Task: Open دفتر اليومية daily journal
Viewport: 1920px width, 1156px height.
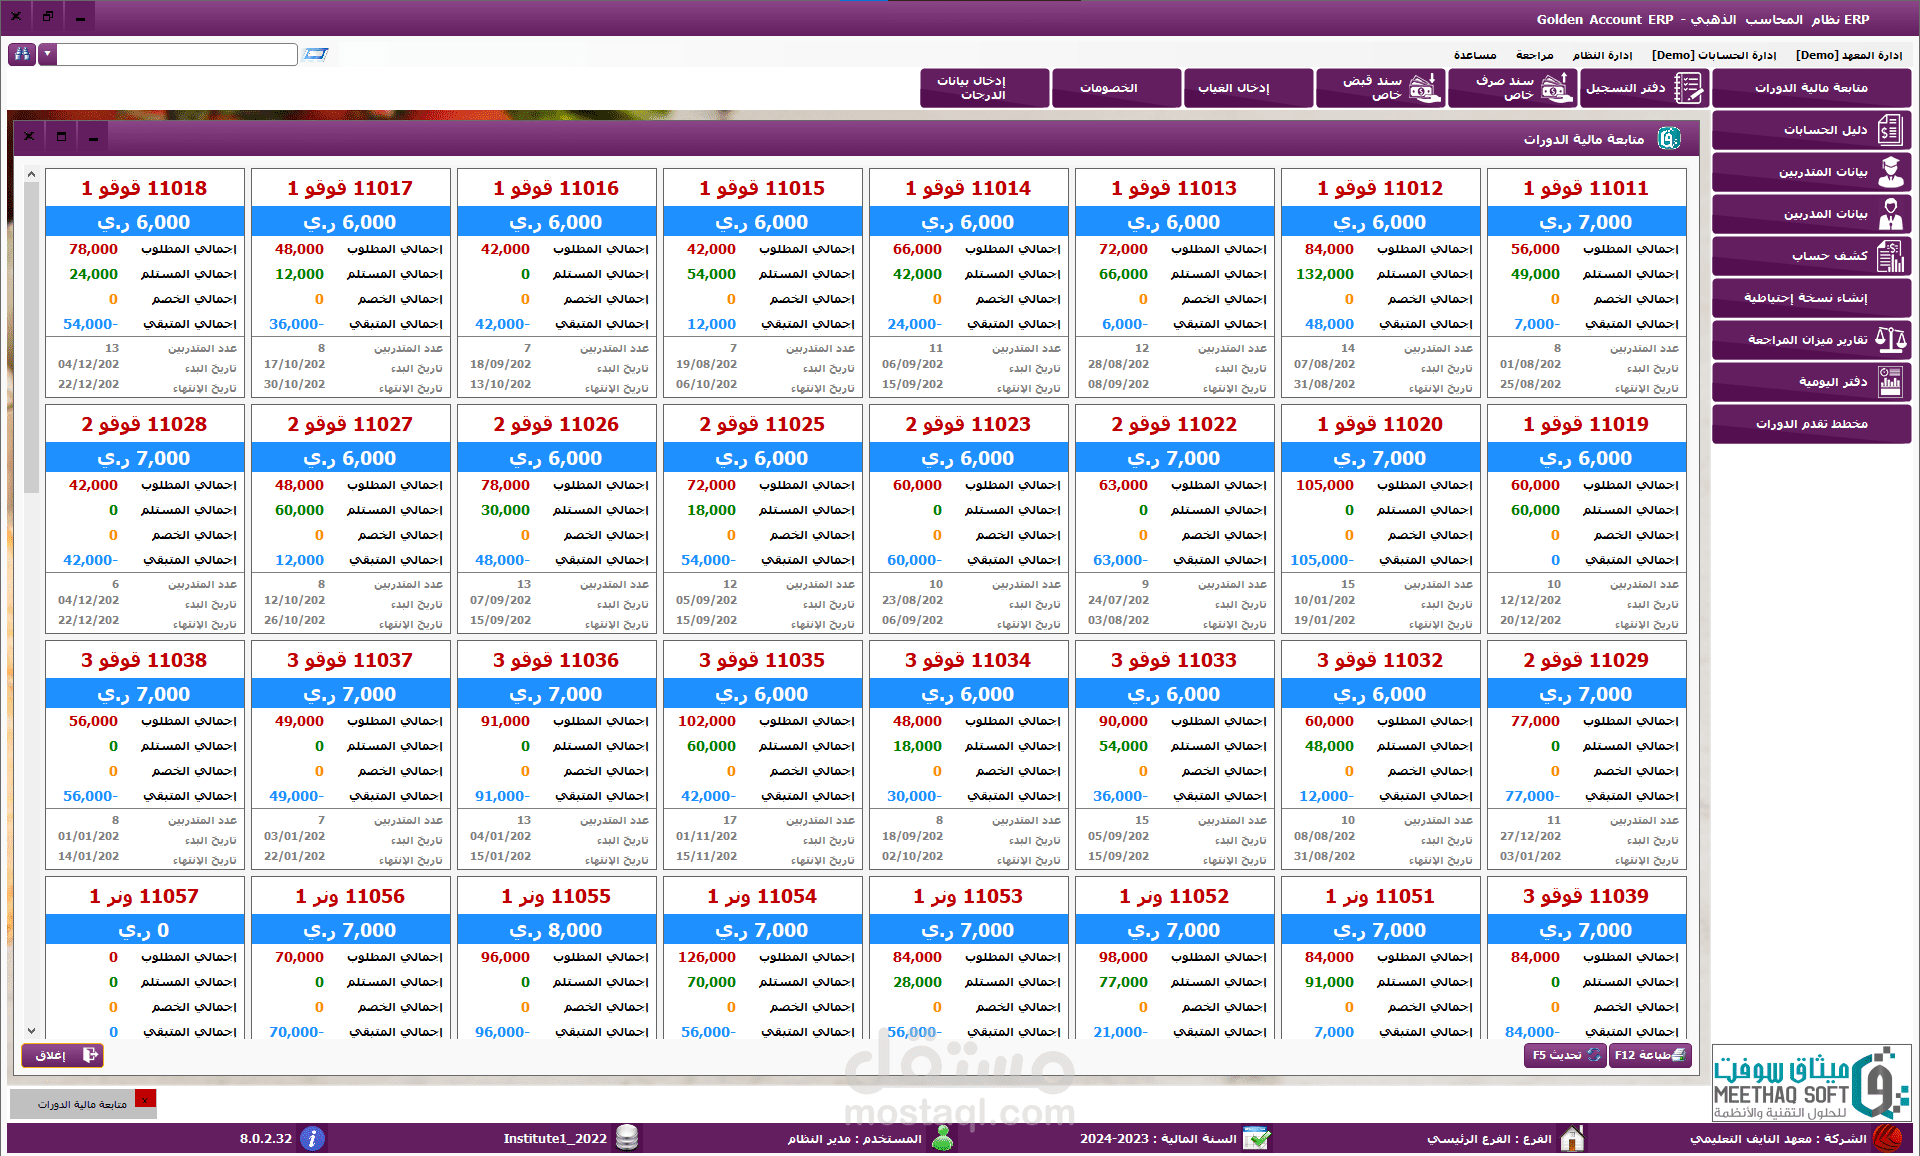Action: click(x=1810, y=382)
